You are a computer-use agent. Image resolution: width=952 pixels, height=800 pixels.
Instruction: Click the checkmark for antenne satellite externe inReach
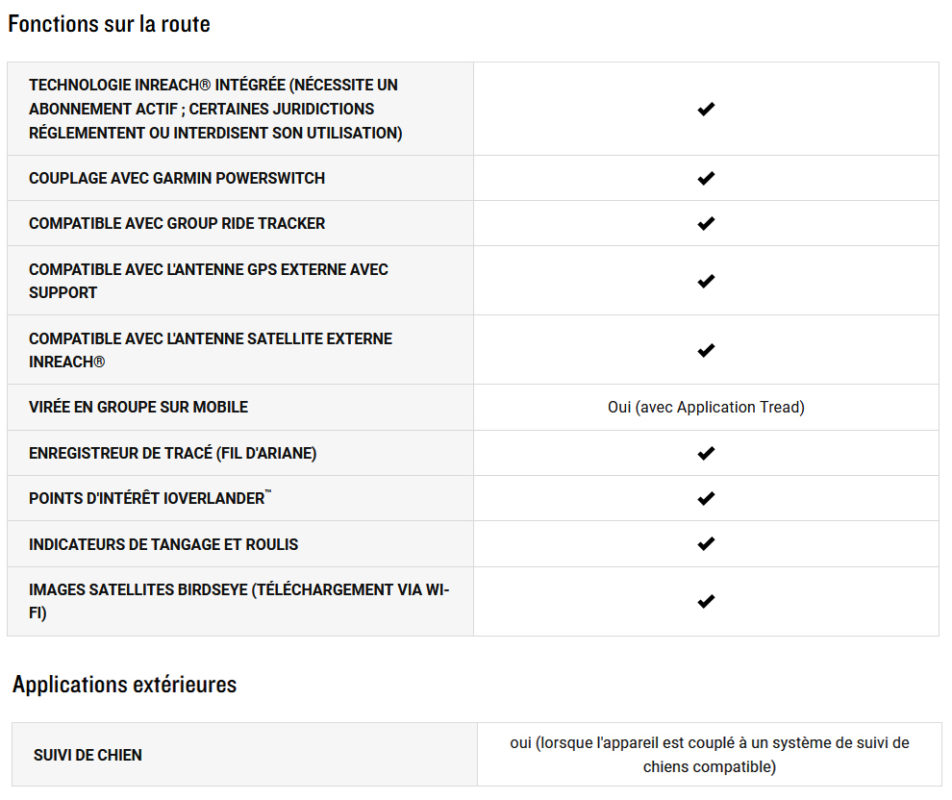[x=706, y=350]
